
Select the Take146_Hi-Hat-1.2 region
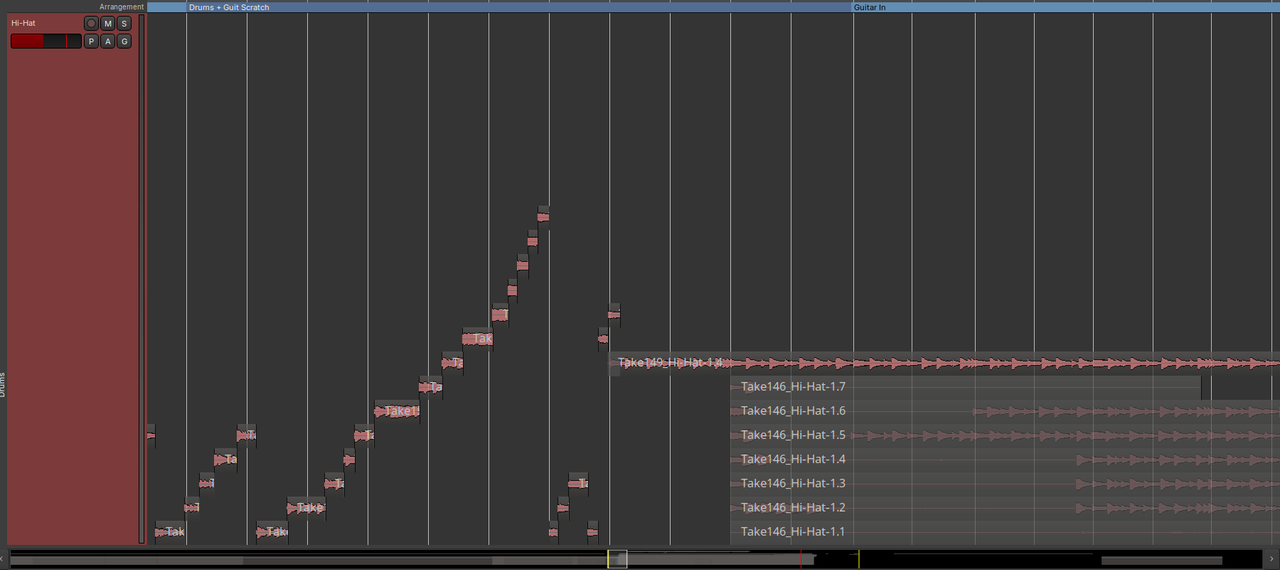(1005, 508)
